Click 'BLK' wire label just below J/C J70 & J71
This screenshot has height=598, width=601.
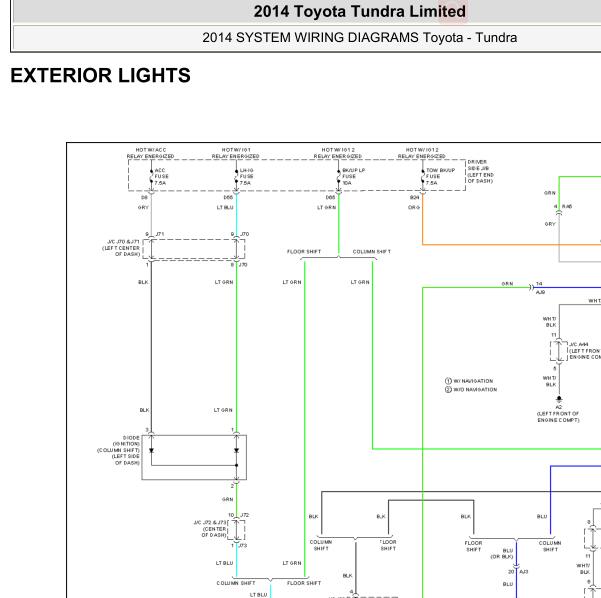click(x=143, y=282)
